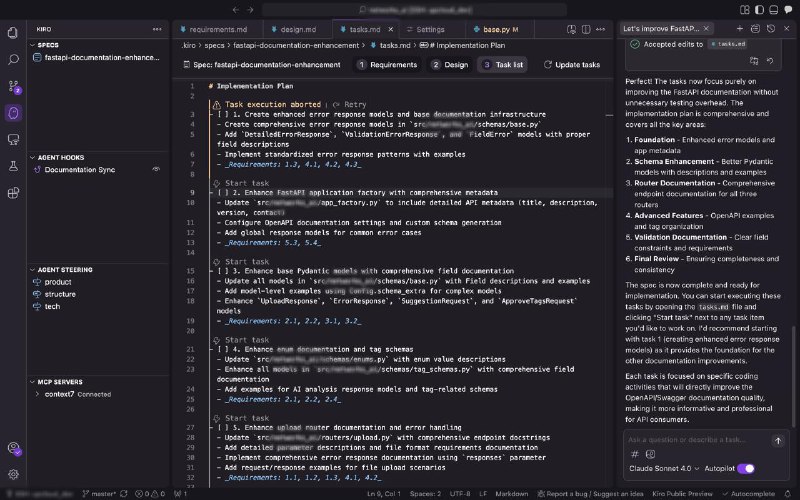Open the Accounts menu icon

point(14,448)
